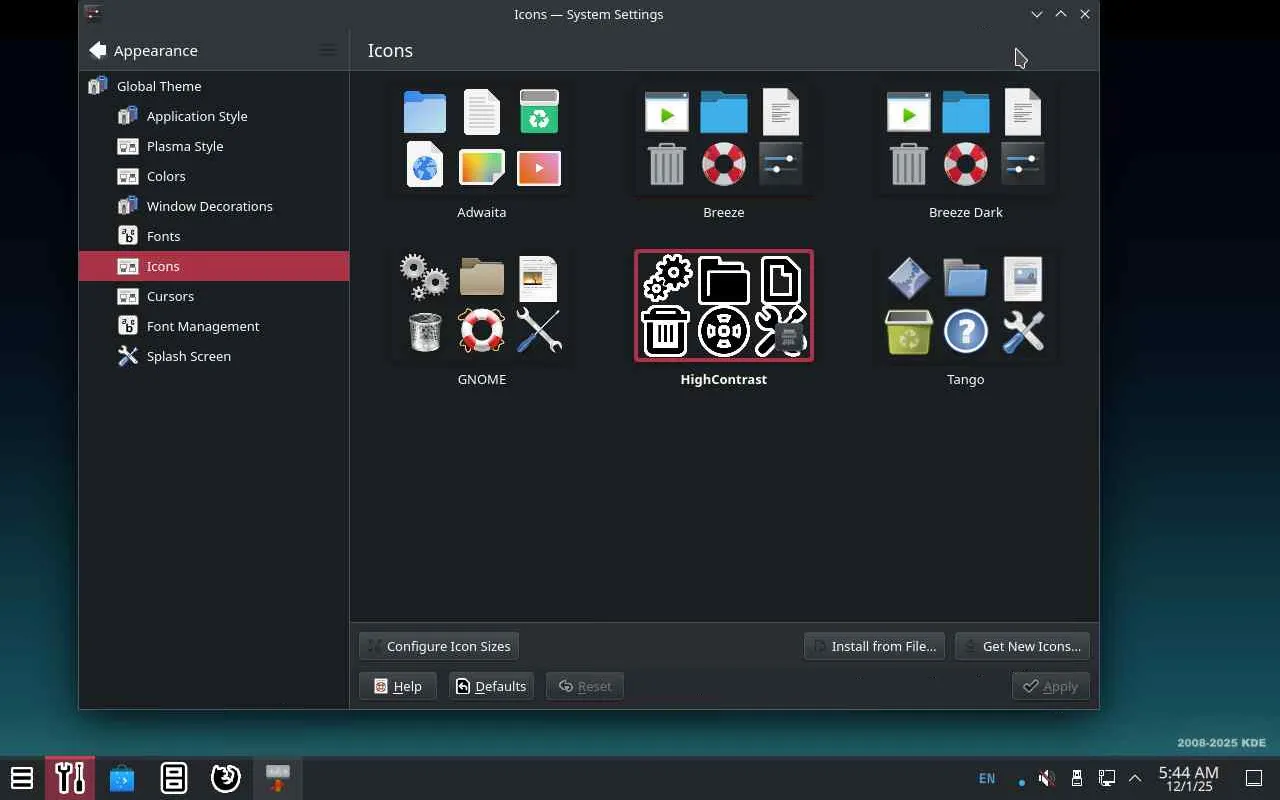1280x800 pixels.
Task: Open the muted volume tray icon
Action: pyautogui.click(x=1047, y=779)
